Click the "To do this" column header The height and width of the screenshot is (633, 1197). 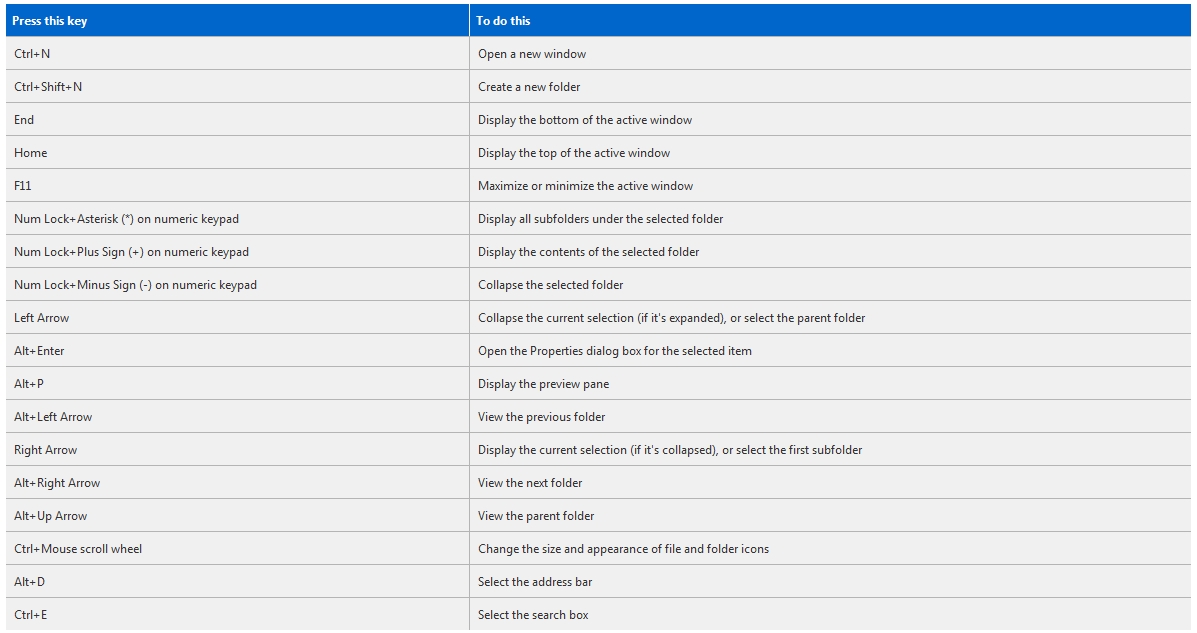(x=503, y=21)
